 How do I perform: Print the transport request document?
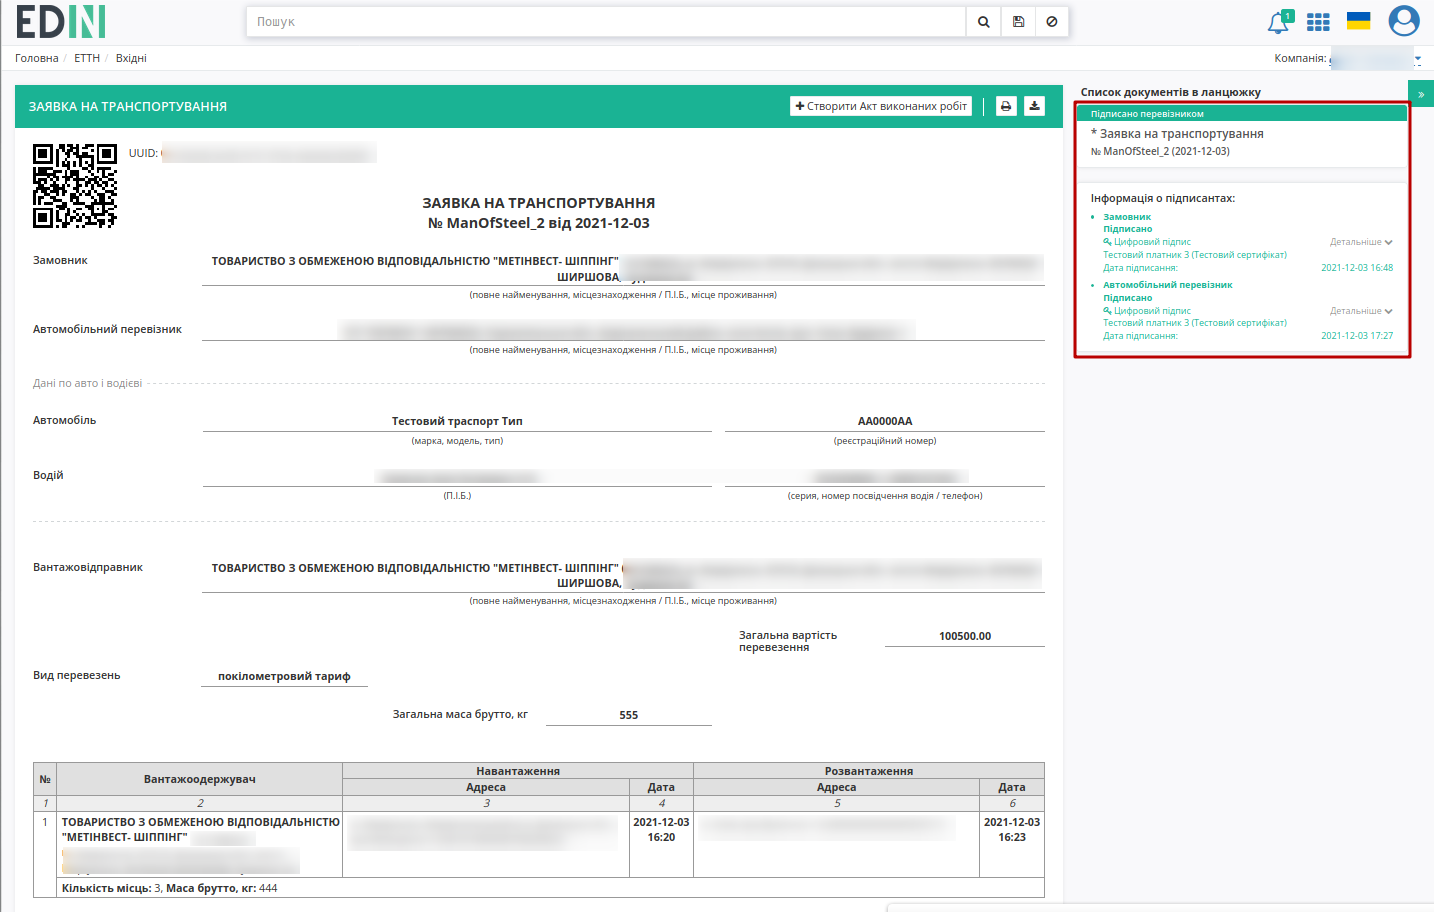click(x=1006, y=106)
